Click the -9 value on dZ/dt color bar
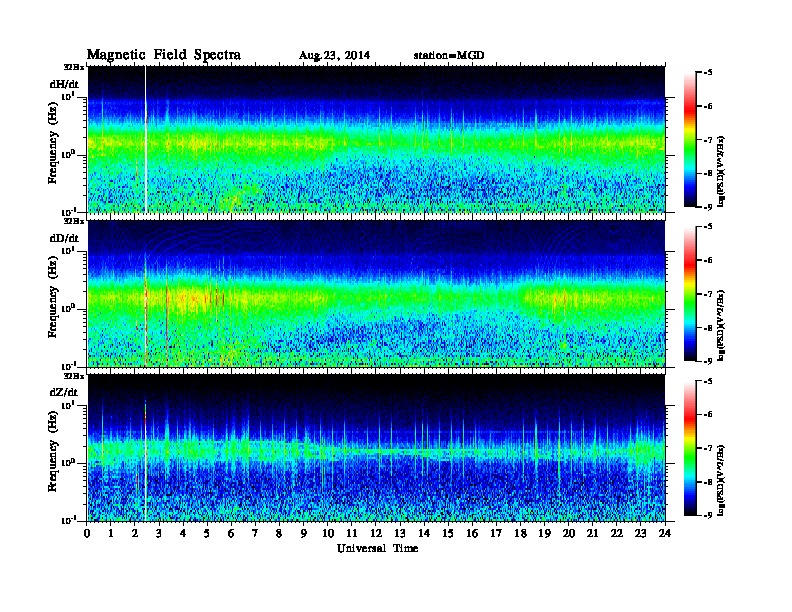 coord(708,516)
